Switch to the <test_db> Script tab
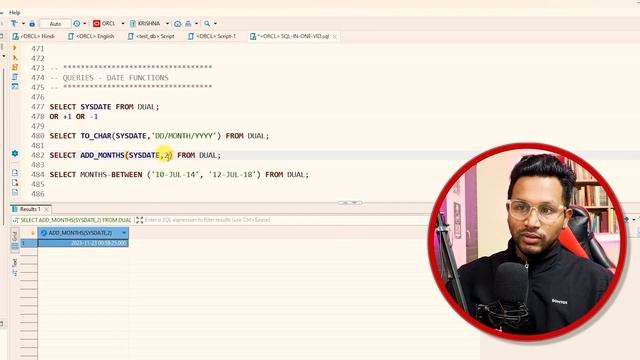The width and height of the screenshot is (640, 360). click(x=151, y=36)
